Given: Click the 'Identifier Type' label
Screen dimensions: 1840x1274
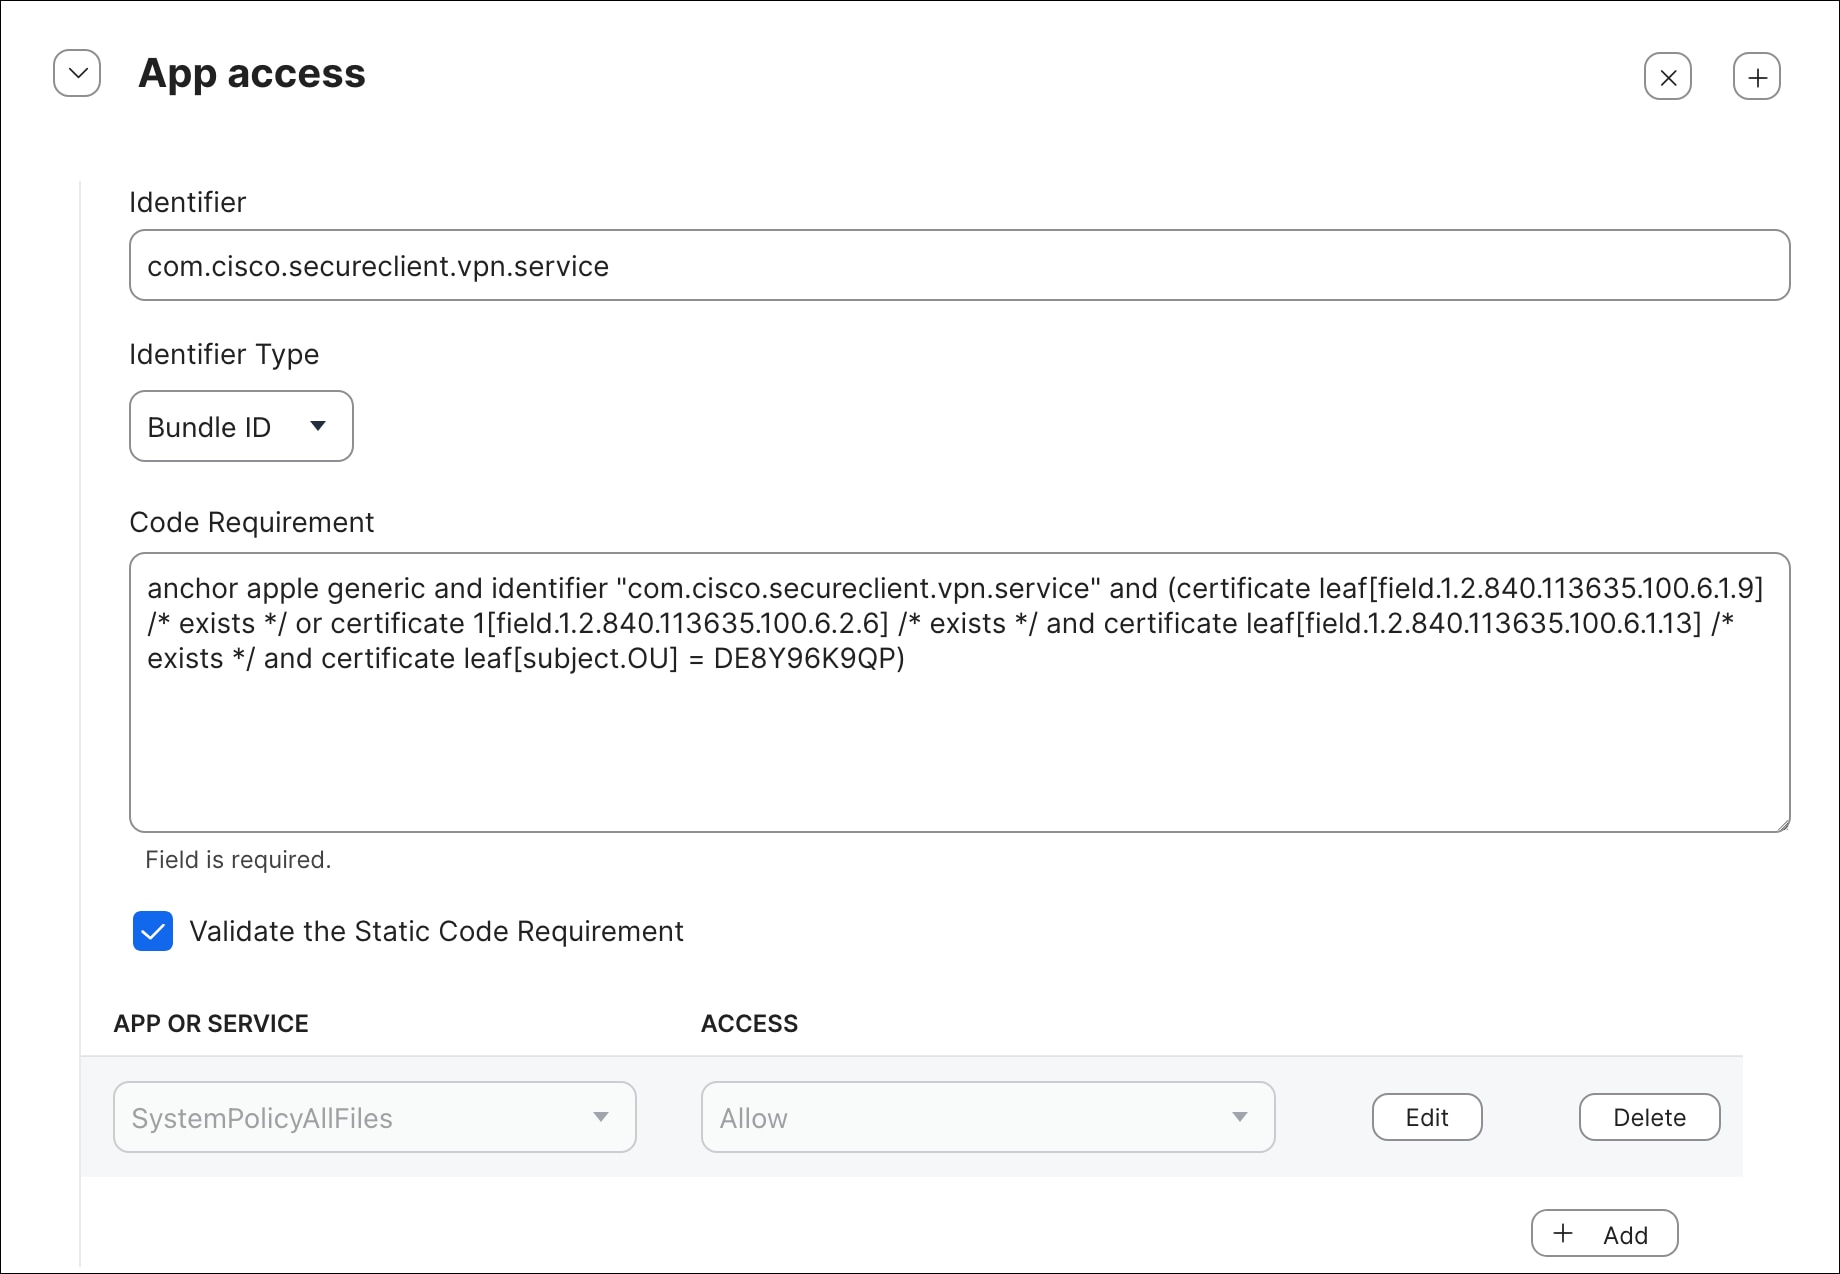Looking at the screenshot, I should [224, 354].
